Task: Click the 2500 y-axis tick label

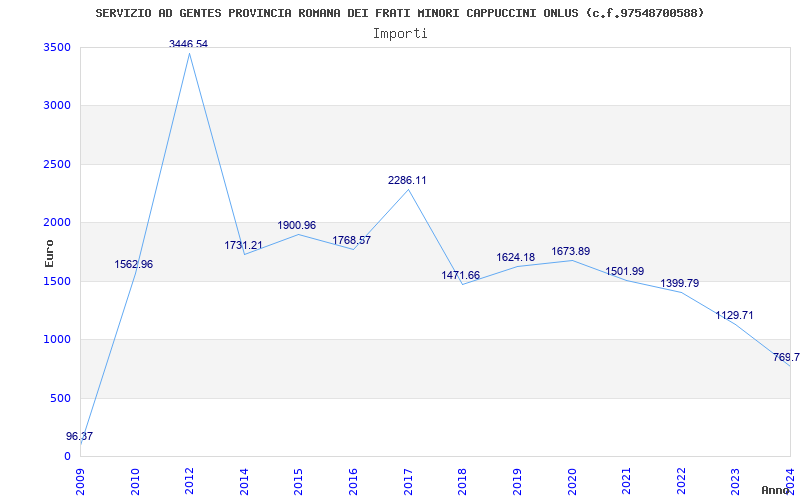Action: pos(57,164)
